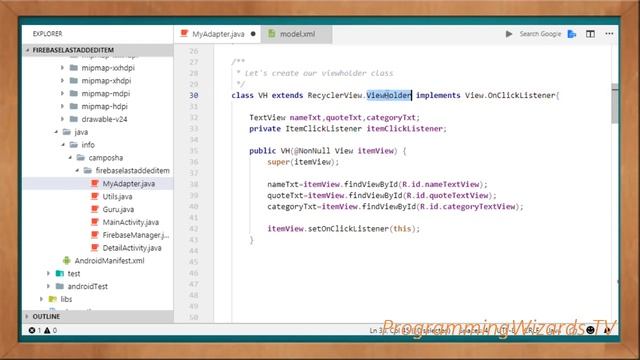Collapse the firebaselastaddeditem folder arrow
640x360 pixels.
[x=77, y=171]
